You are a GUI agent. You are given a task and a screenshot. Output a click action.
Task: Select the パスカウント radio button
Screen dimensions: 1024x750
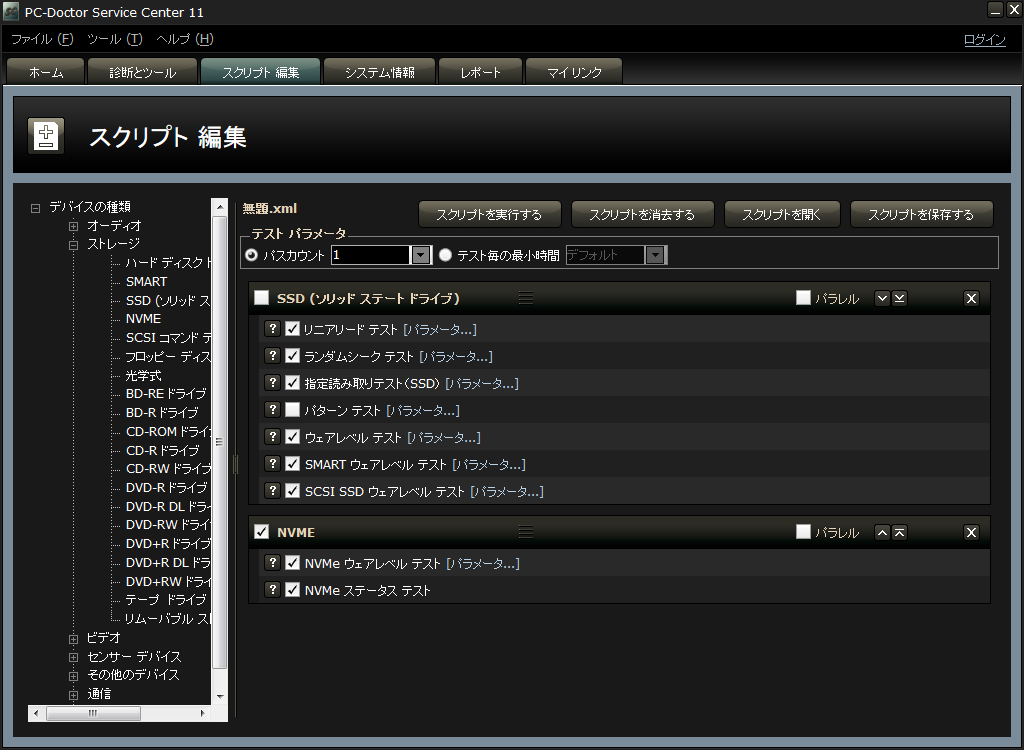[x=251, y=255]
